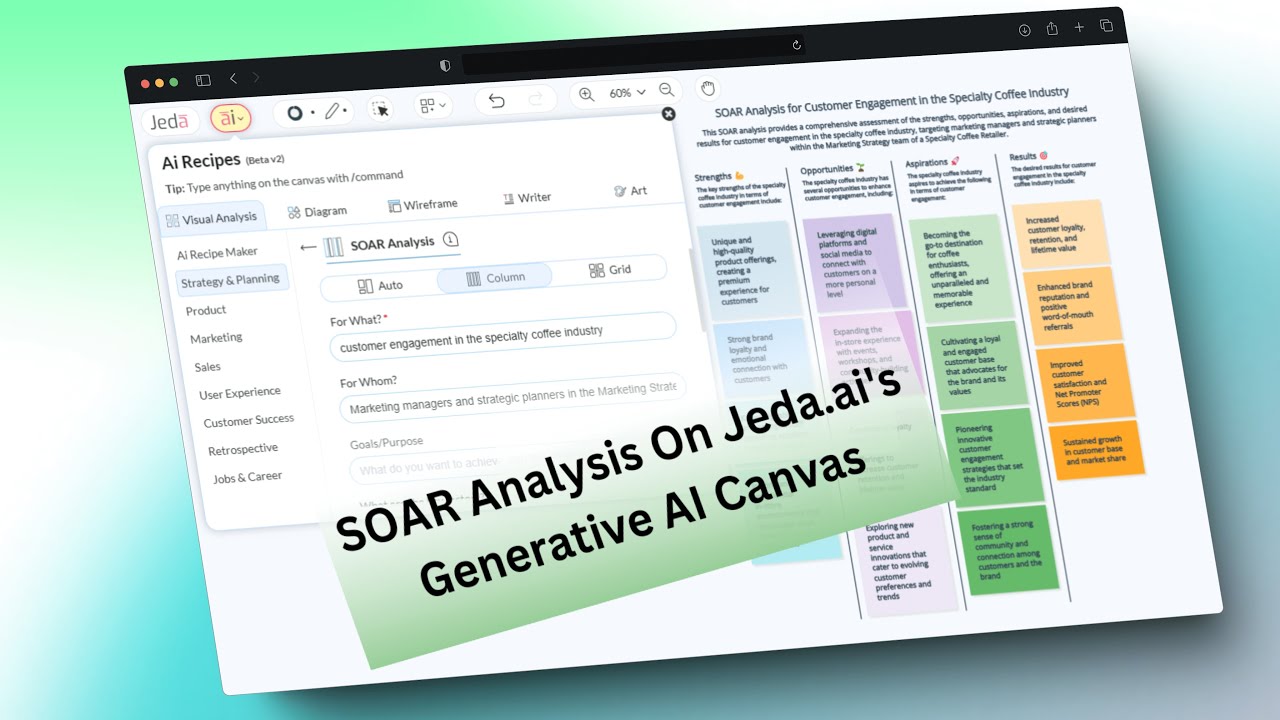This screenshot has width=1280, height=720.
Task: Show the browser tab overview
Action: (x=1106, y=25)
